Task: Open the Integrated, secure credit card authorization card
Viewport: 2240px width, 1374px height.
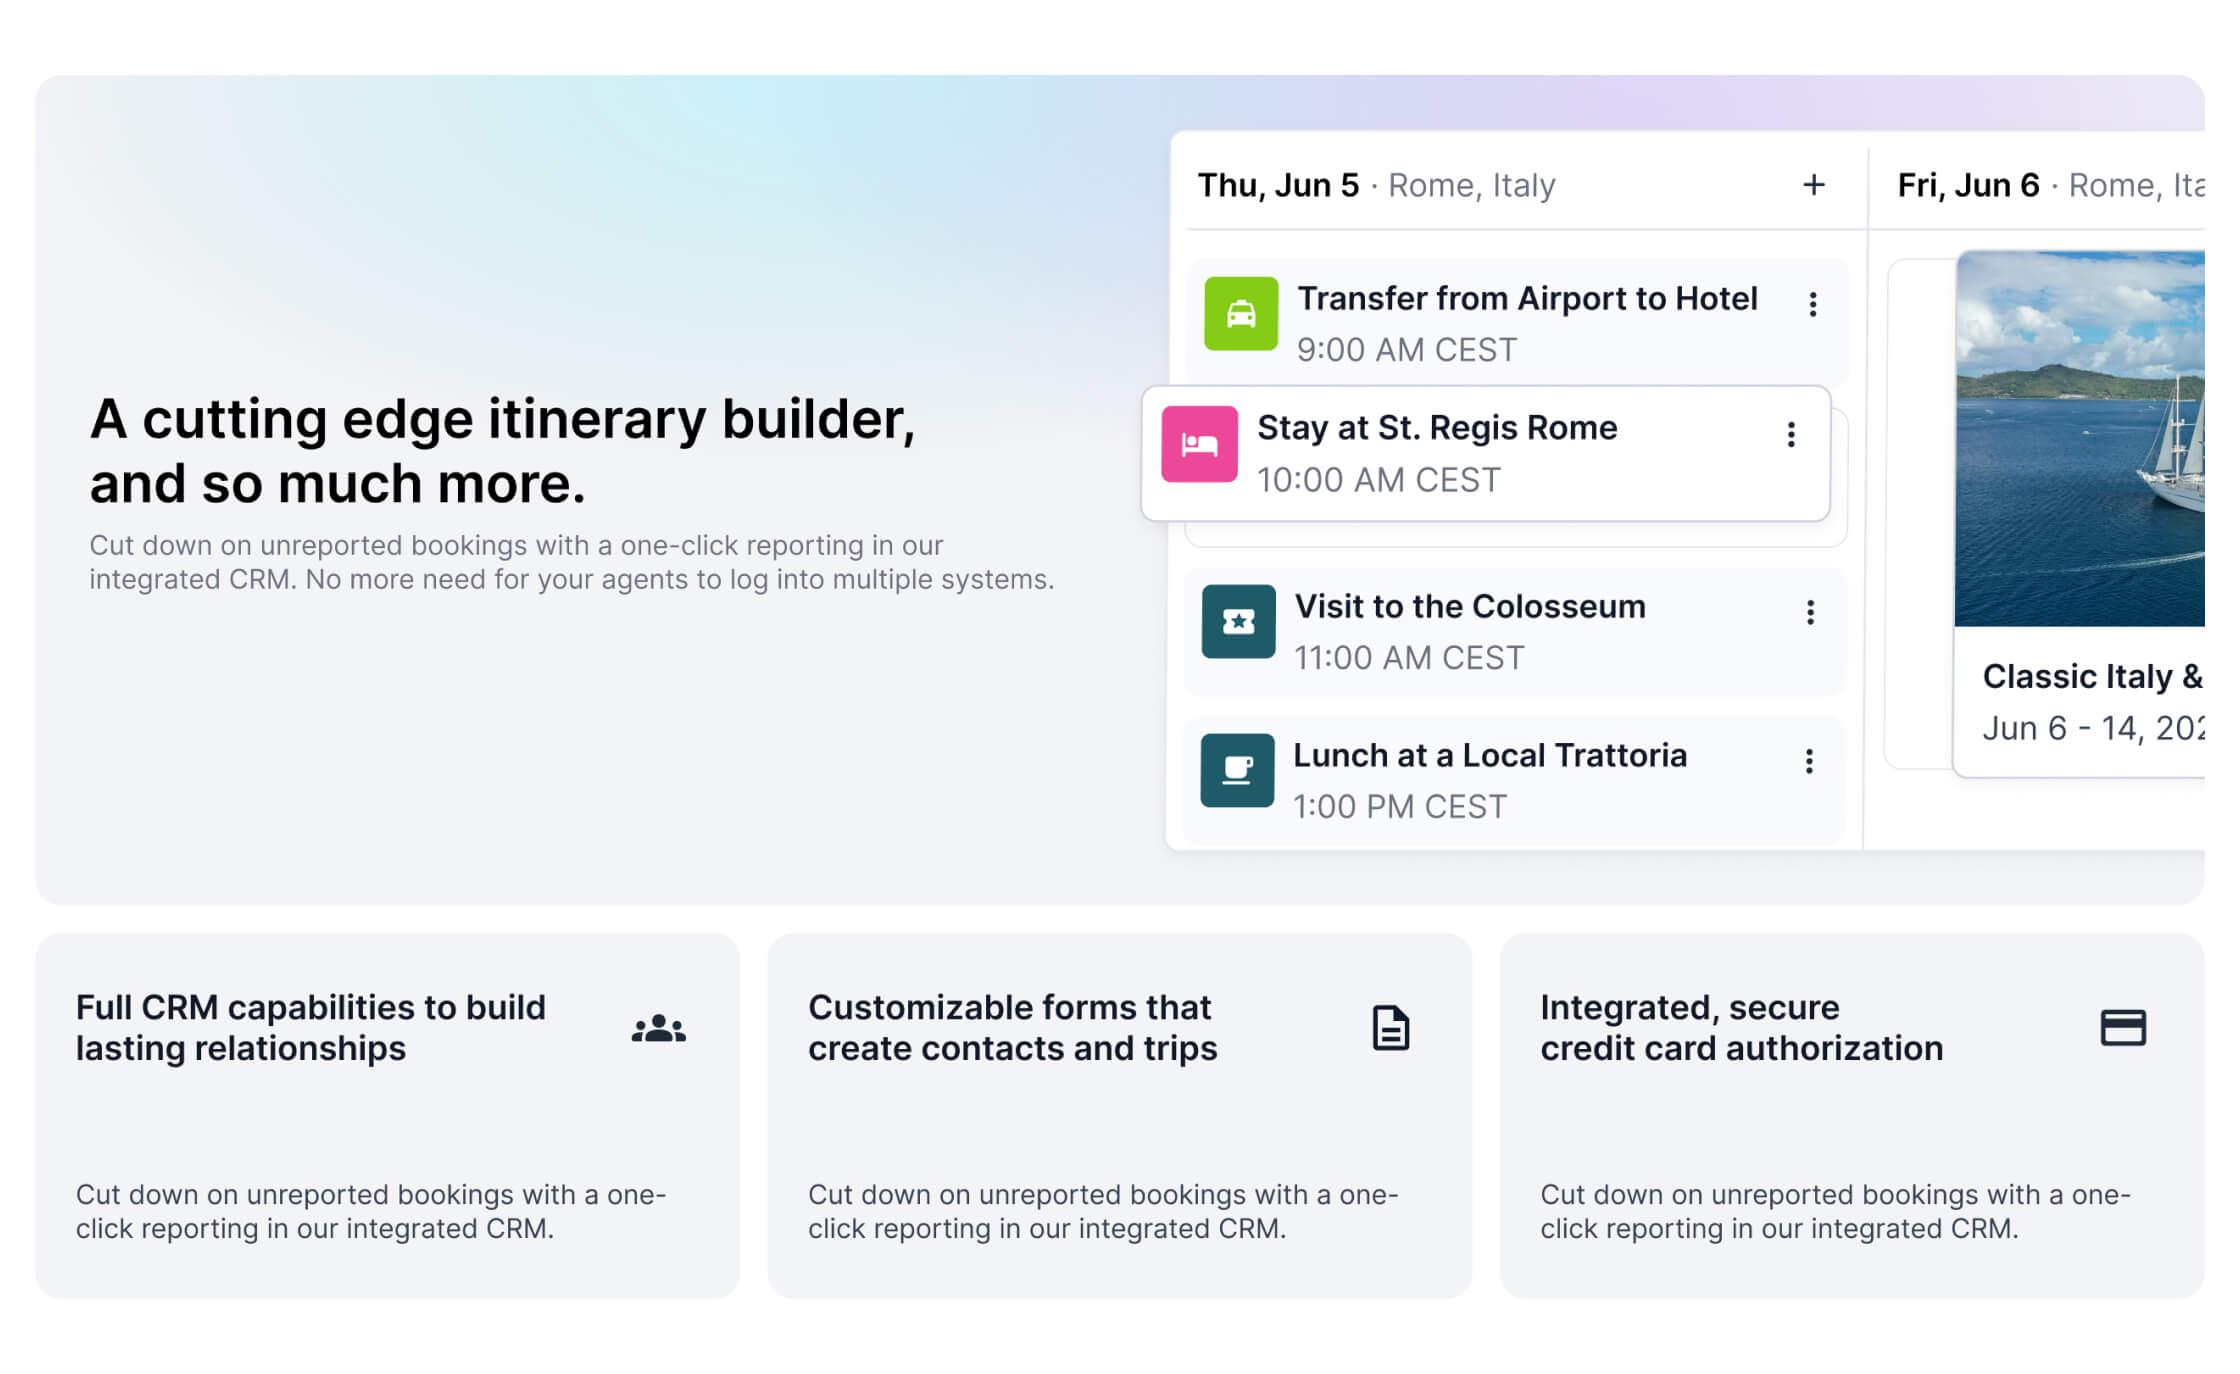Action: click(x=1851, y=1115)
